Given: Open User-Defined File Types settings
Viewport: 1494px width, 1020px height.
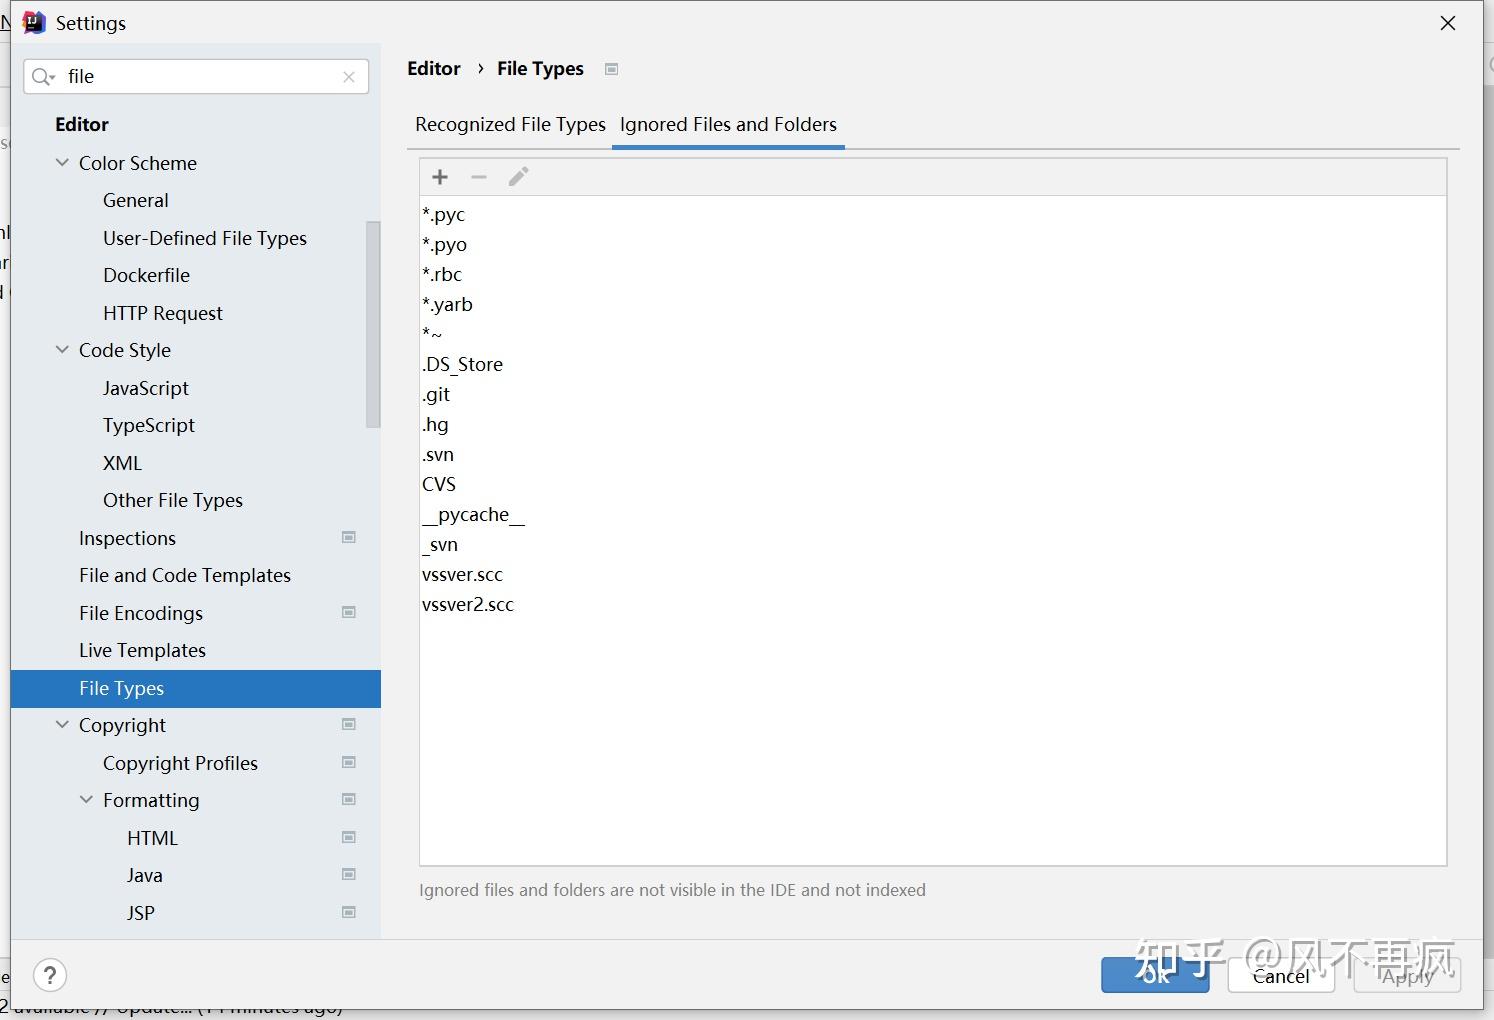Looking at the screenshot, I should (x=205, y=238).
